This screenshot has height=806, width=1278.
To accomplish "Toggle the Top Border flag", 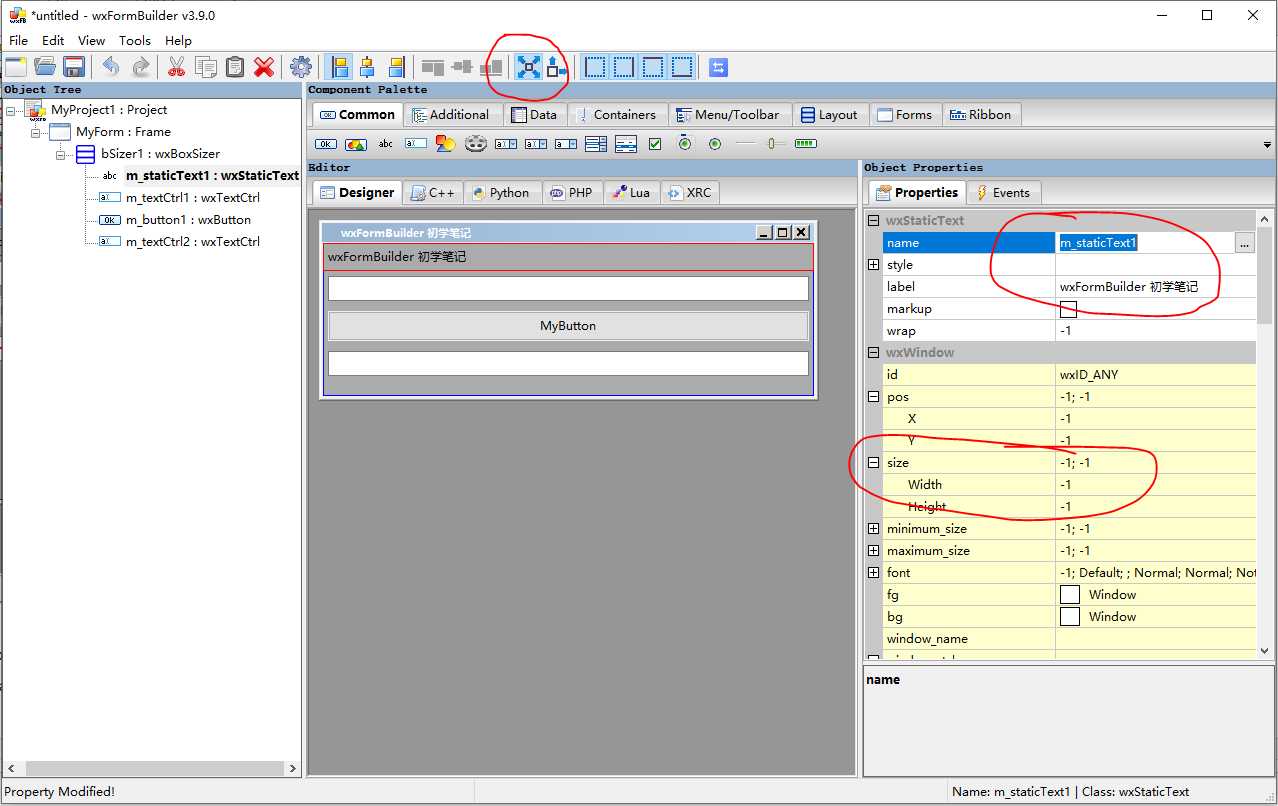I will pyautogui.click(x=653, y=67).
